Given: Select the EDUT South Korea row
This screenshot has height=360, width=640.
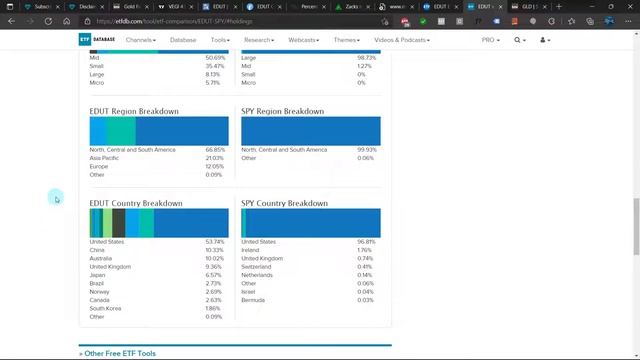Looking at the screenshot, I should (157, 309).
